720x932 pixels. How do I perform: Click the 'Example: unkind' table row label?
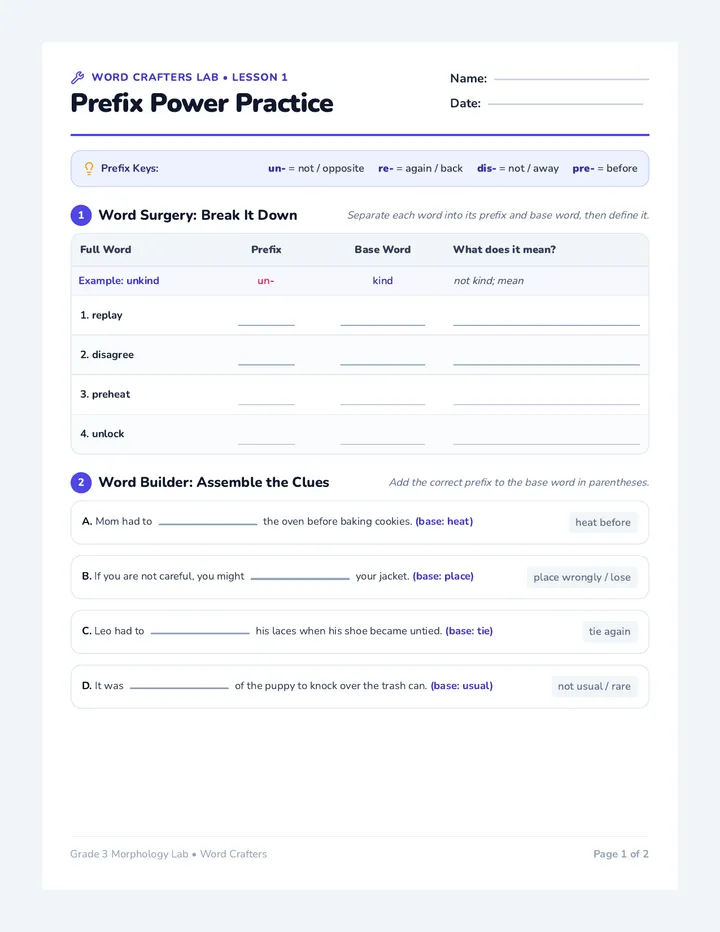[x=119, y=281]
